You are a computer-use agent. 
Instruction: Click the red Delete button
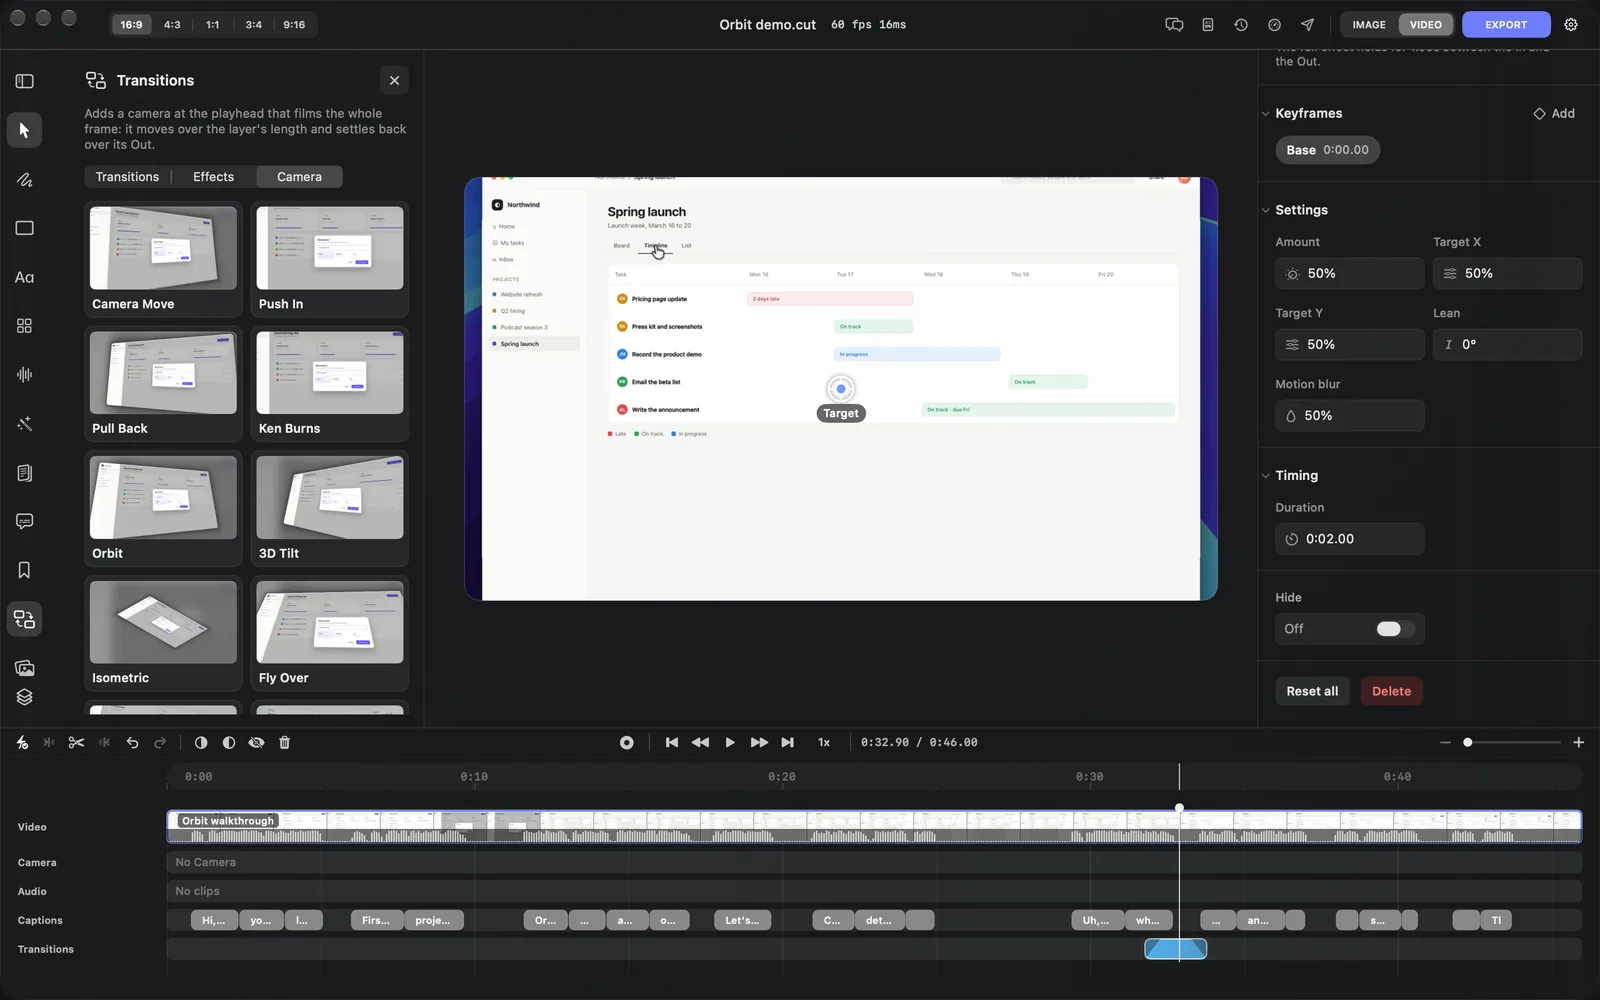[1391, 691]
